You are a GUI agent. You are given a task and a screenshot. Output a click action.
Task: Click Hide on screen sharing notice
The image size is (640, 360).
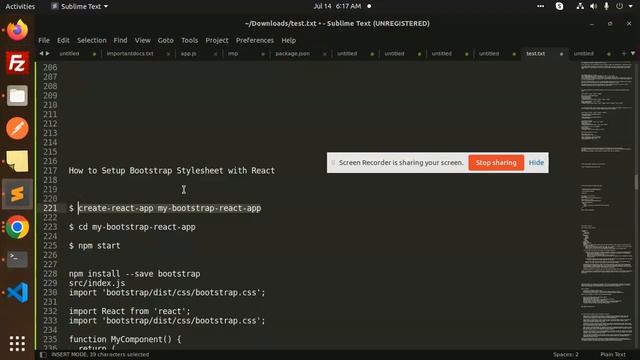[536, 162]
